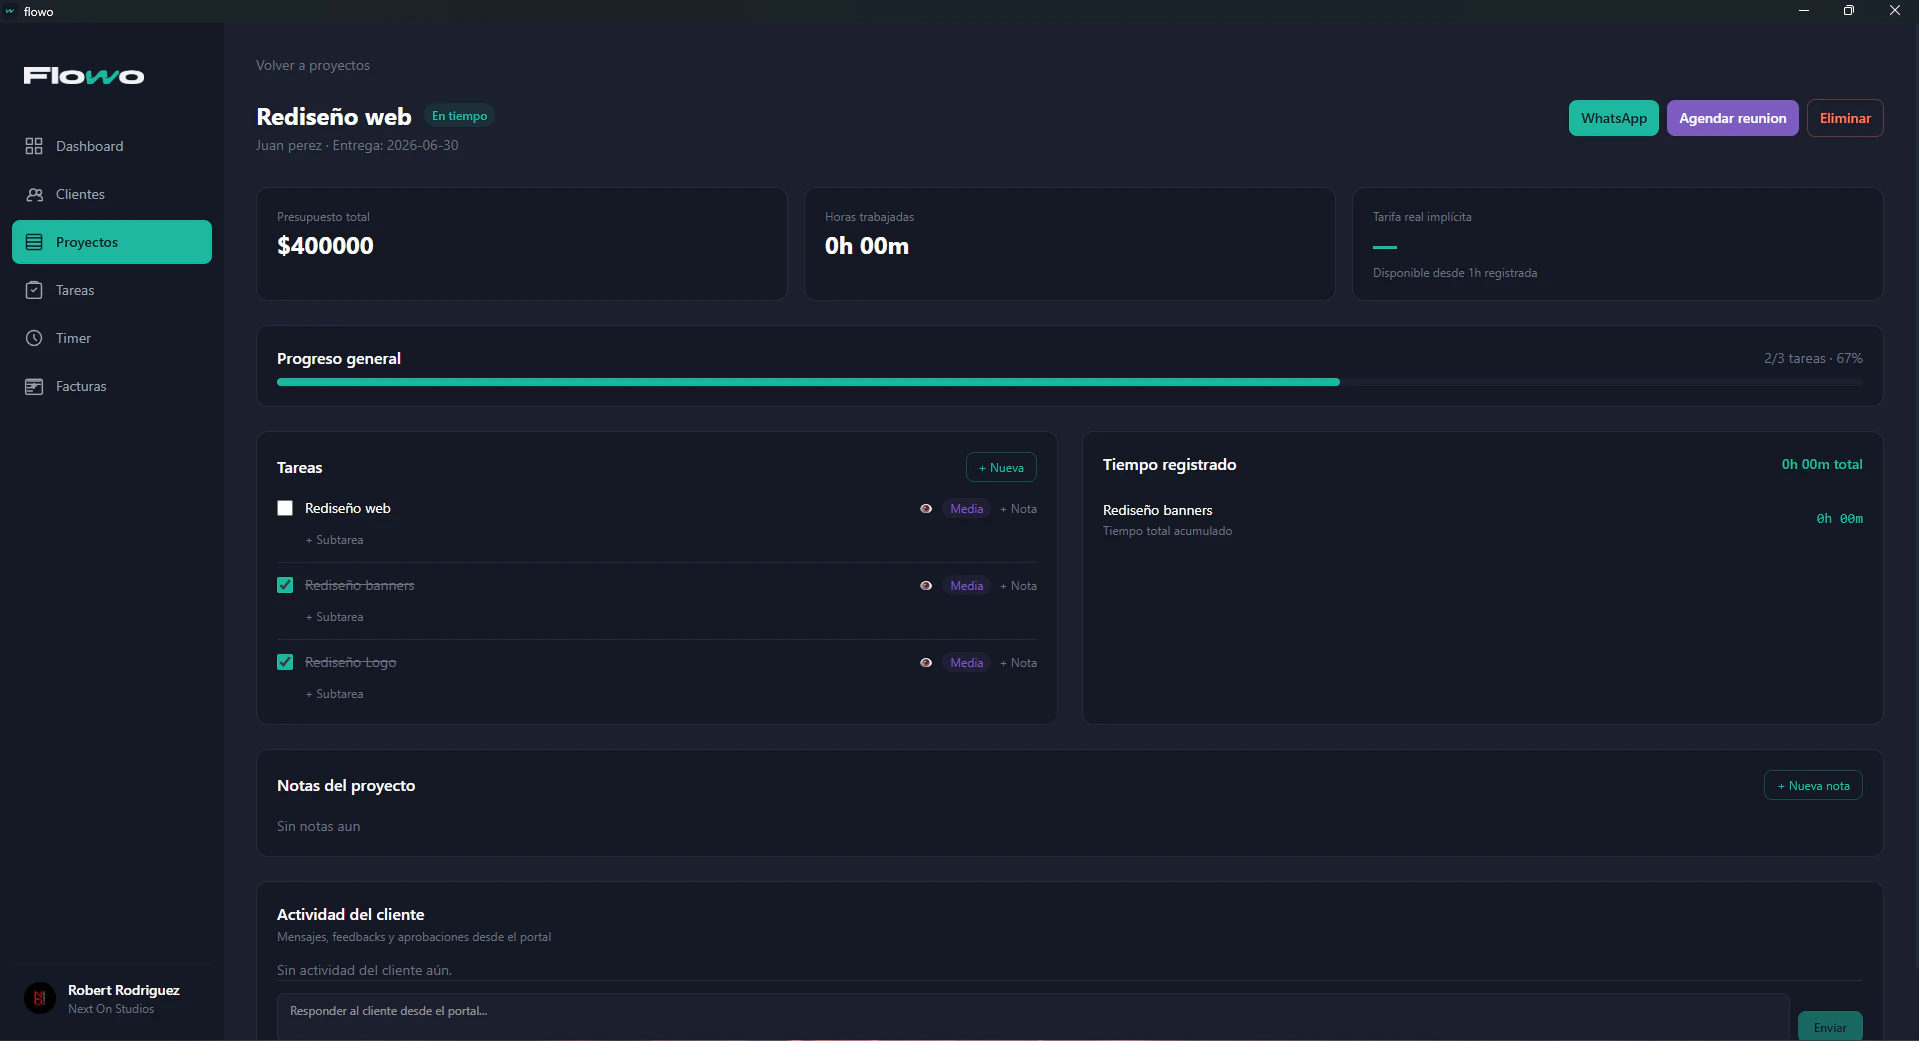Add note to Rediseño web task
Viewport: 1919px width, 1041px height.
point(1018,509)
